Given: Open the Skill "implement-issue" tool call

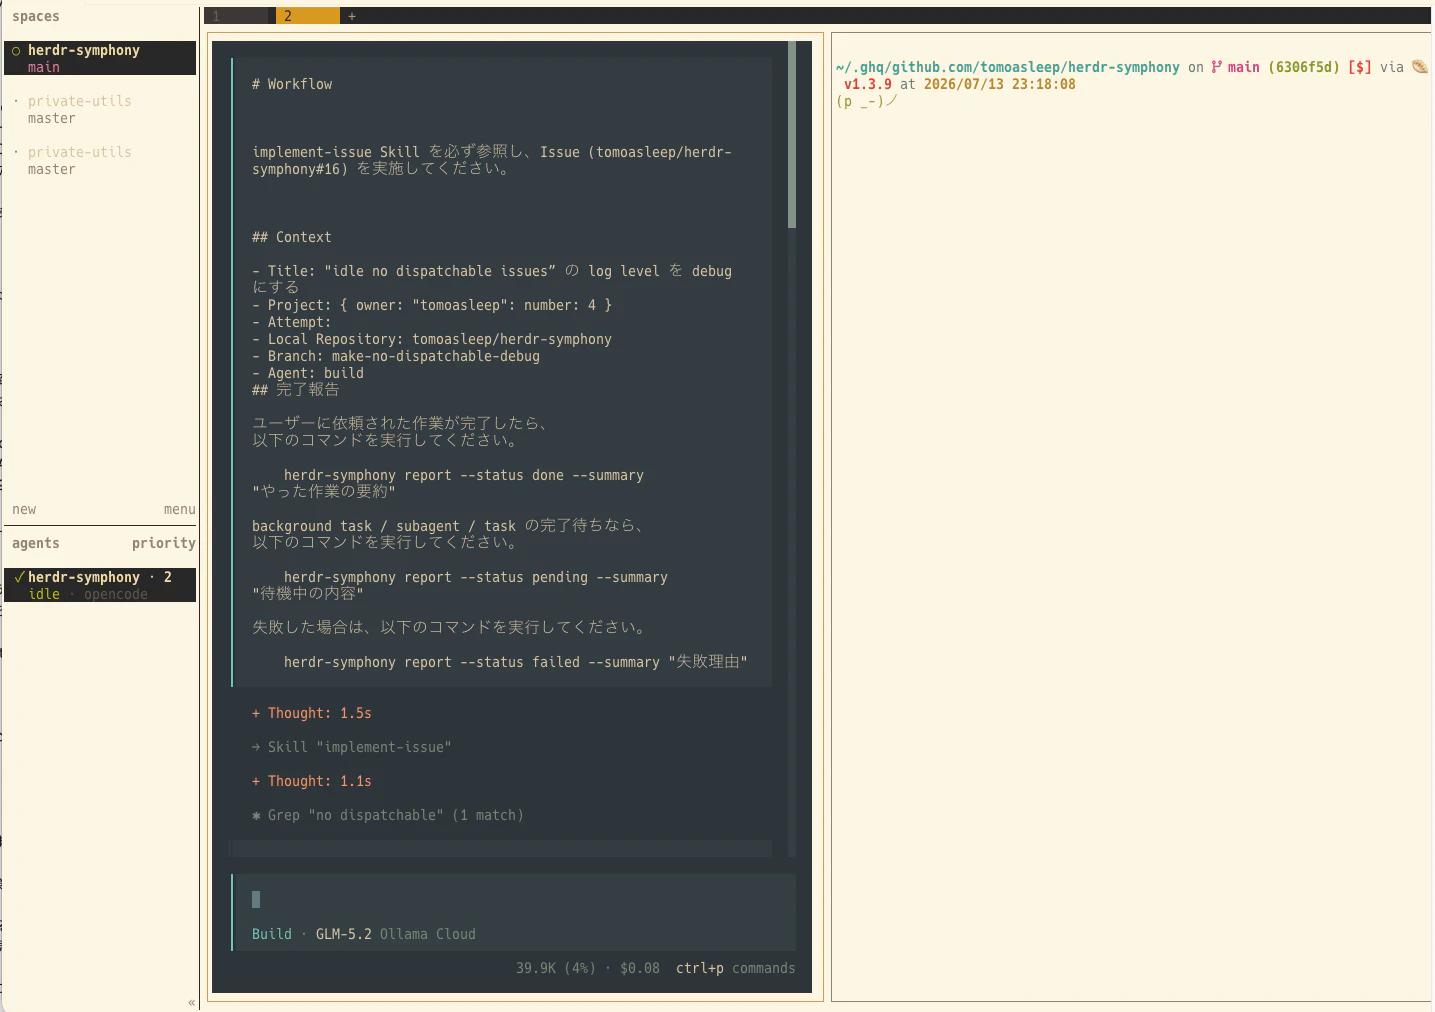Looking at the screenshot, I should pyautogui.click(x=352, y=747).
